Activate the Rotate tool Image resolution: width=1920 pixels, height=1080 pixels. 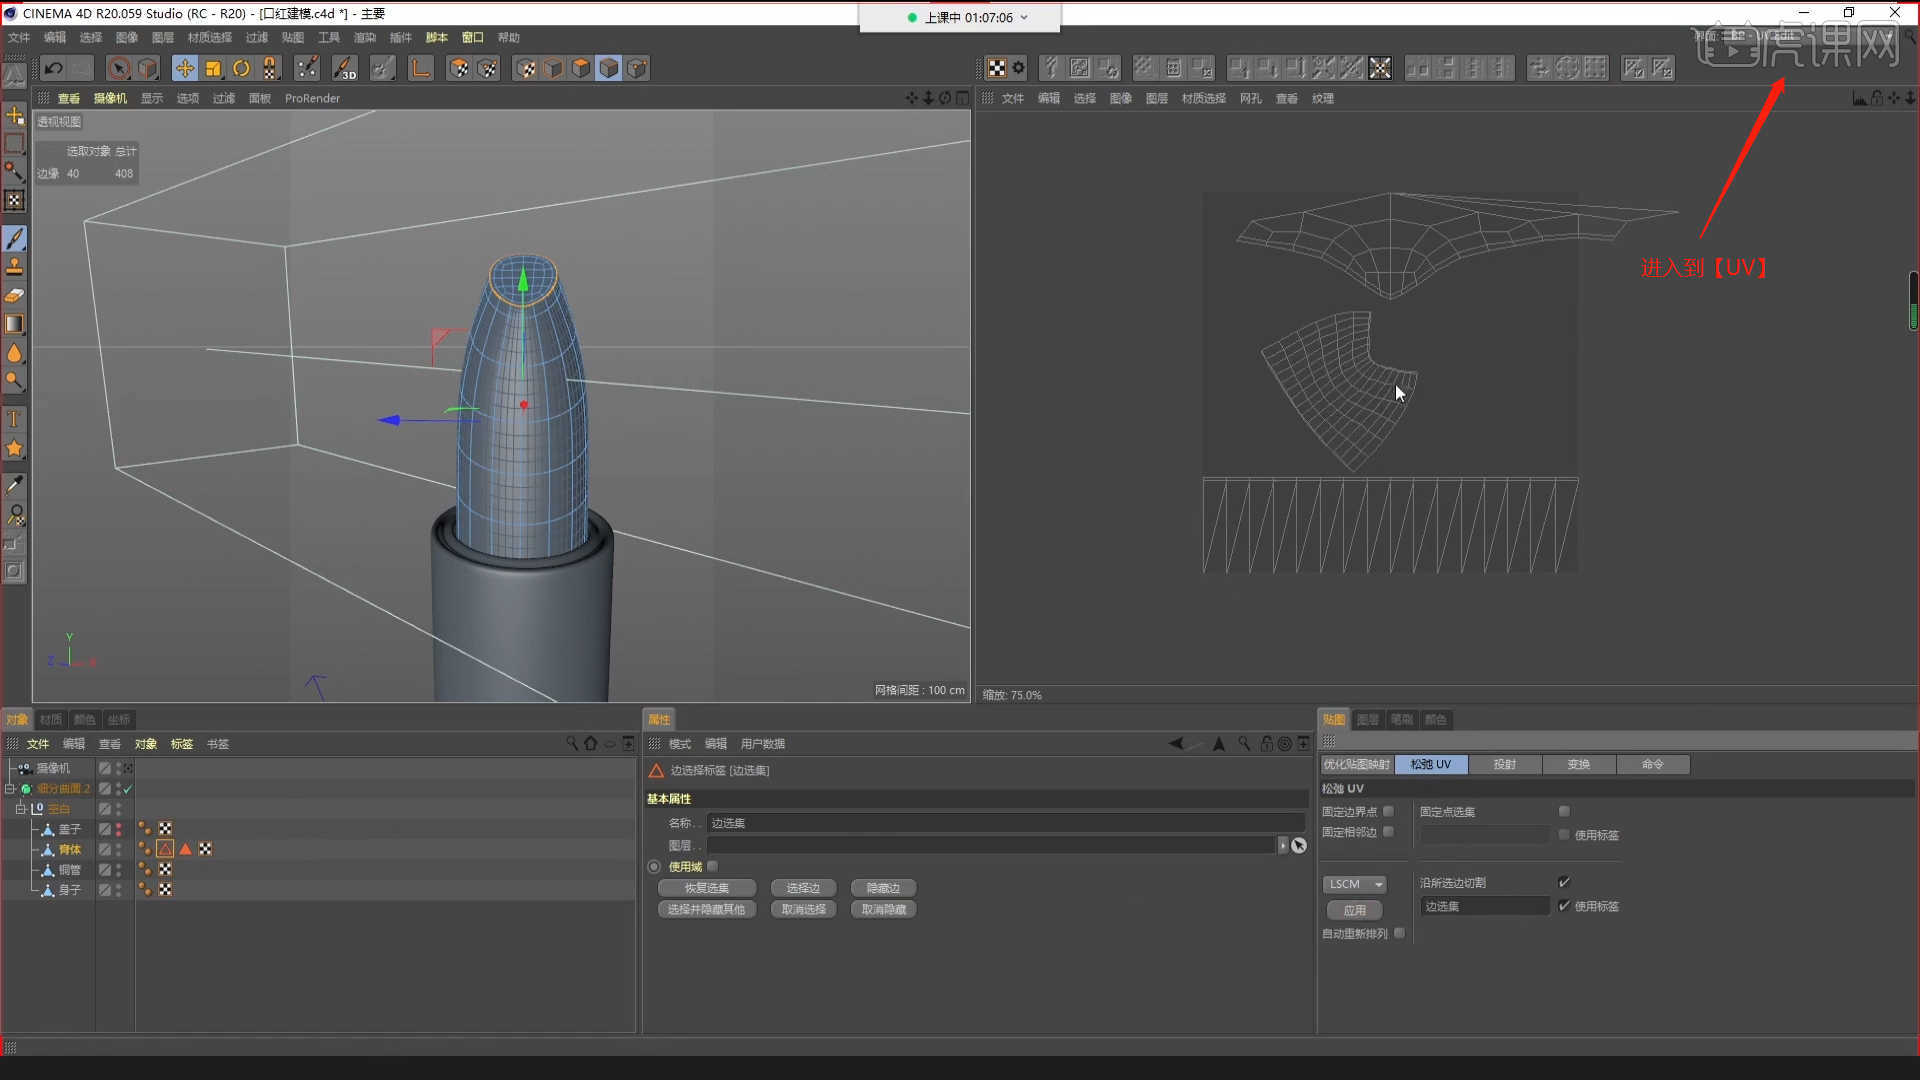pyautogui.click(x=241, y=68)
